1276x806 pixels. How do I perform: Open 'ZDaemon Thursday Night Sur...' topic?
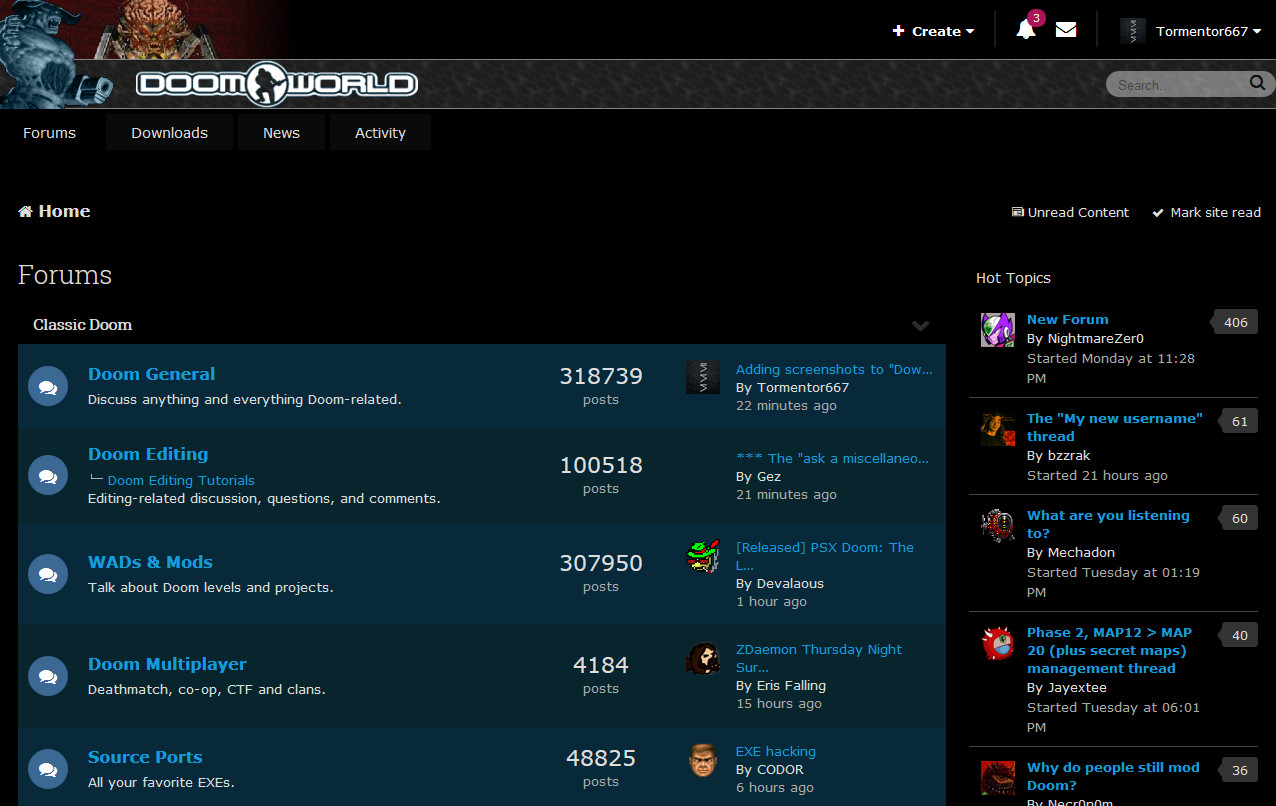tap(819, 658)
